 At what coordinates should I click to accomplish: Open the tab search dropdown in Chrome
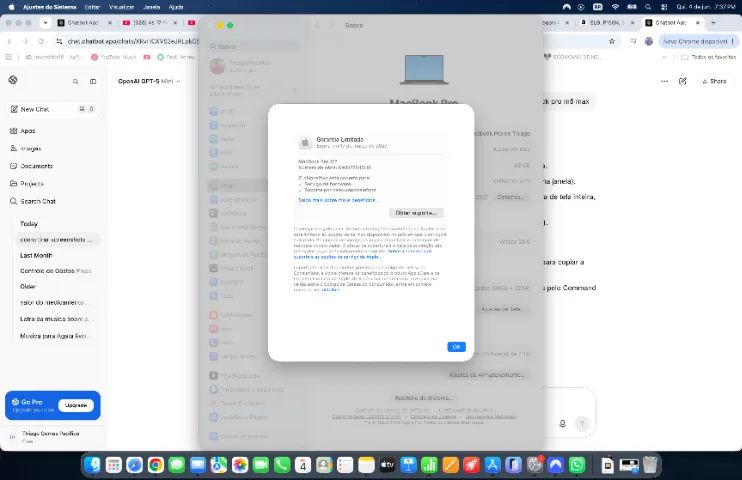pos(45,23)
